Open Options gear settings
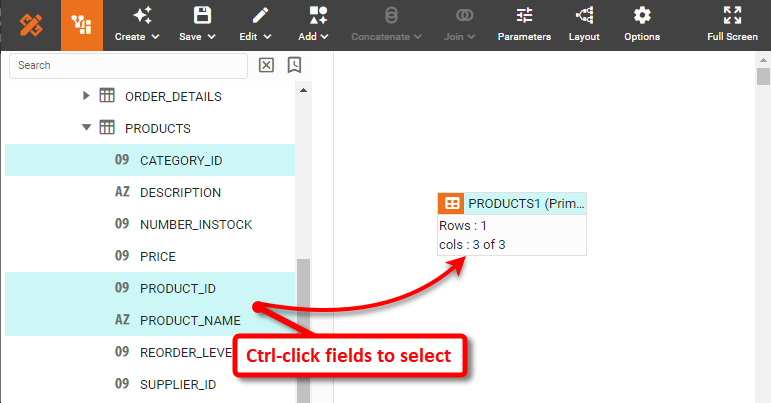This screenshot has height=403, width=771. pos(642,26)
